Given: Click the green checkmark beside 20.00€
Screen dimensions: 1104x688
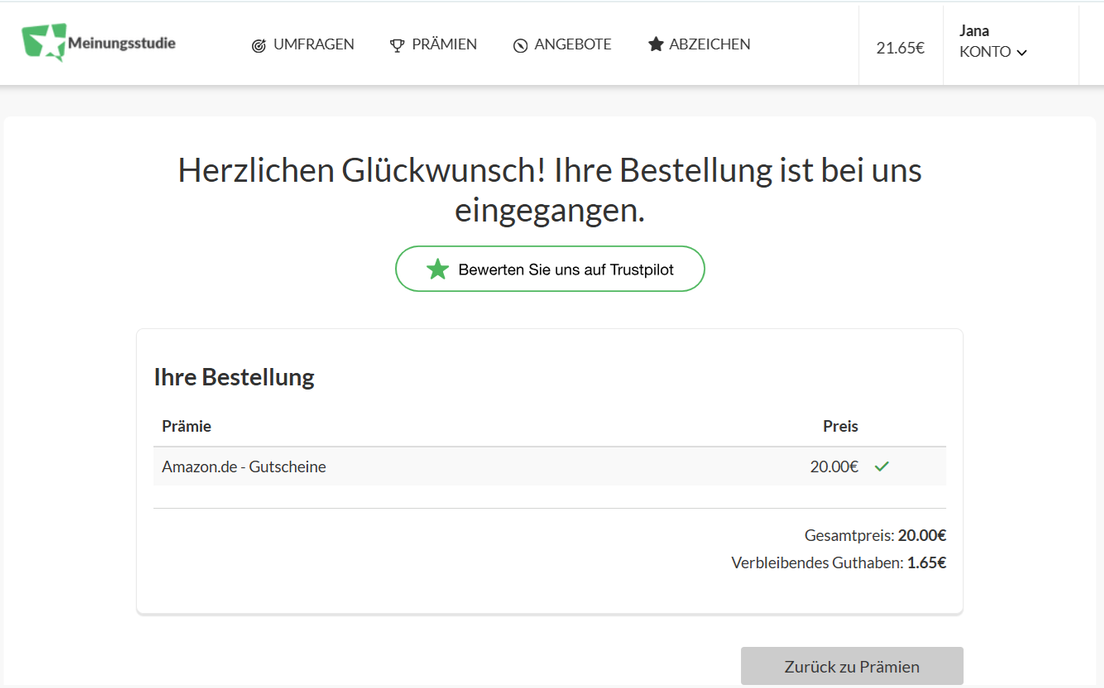Looking at the screenshot, I should coord(882,466).
